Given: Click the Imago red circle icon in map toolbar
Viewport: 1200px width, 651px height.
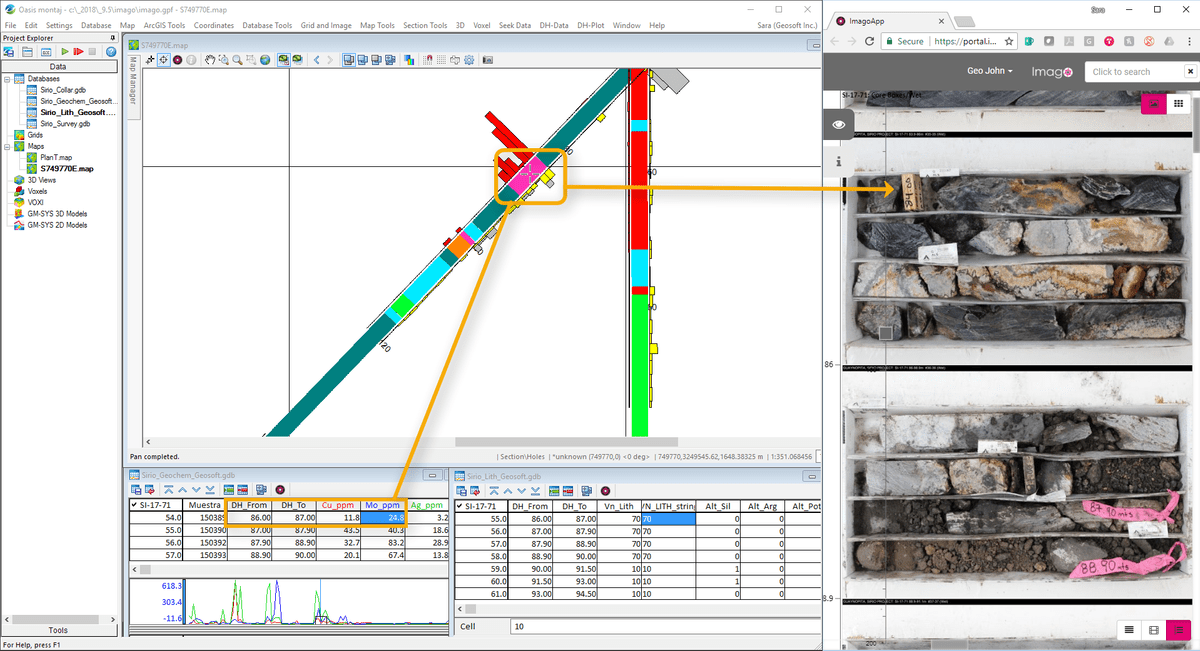Looking at the screenshot, I should tap(177, 60).
